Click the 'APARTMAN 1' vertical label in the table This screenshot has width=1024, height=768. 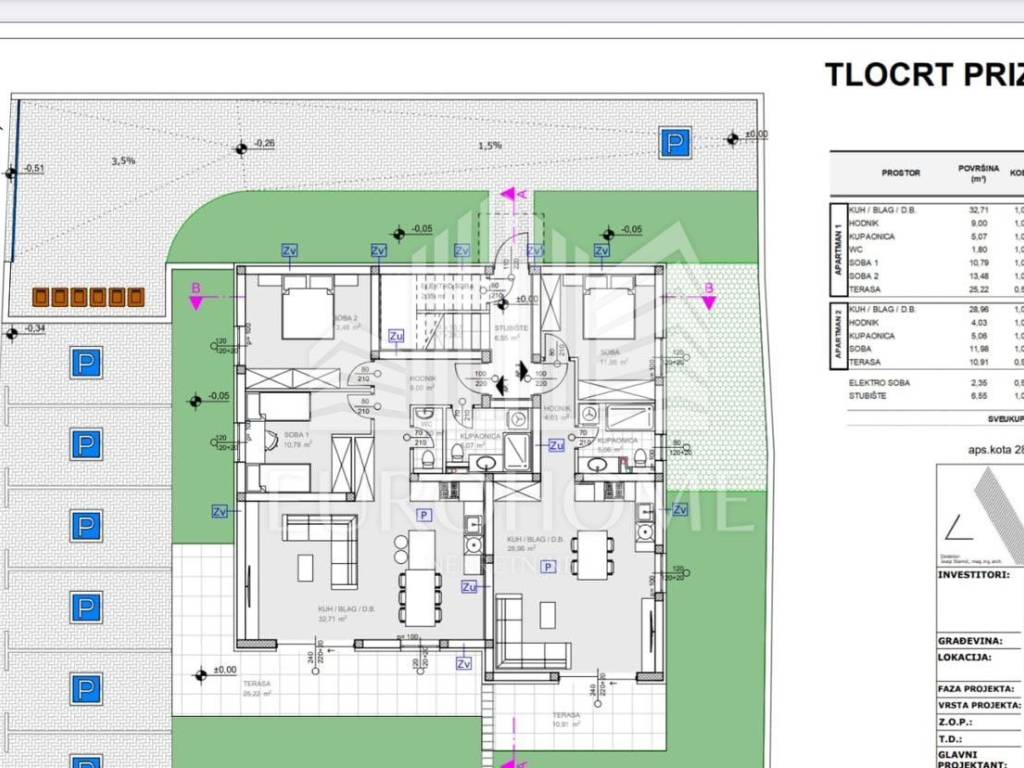[x=838, y=249]
